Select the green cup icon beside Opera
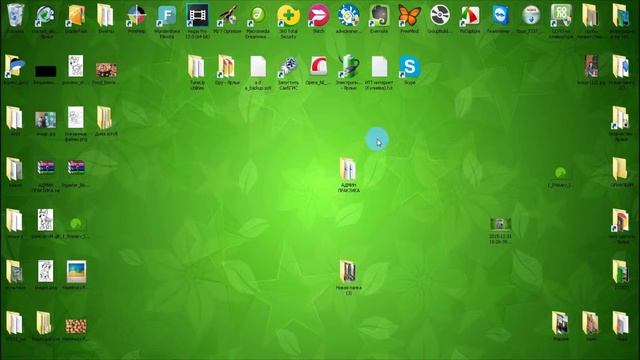Viewport: 640px width, 360px height. point(349,66)
